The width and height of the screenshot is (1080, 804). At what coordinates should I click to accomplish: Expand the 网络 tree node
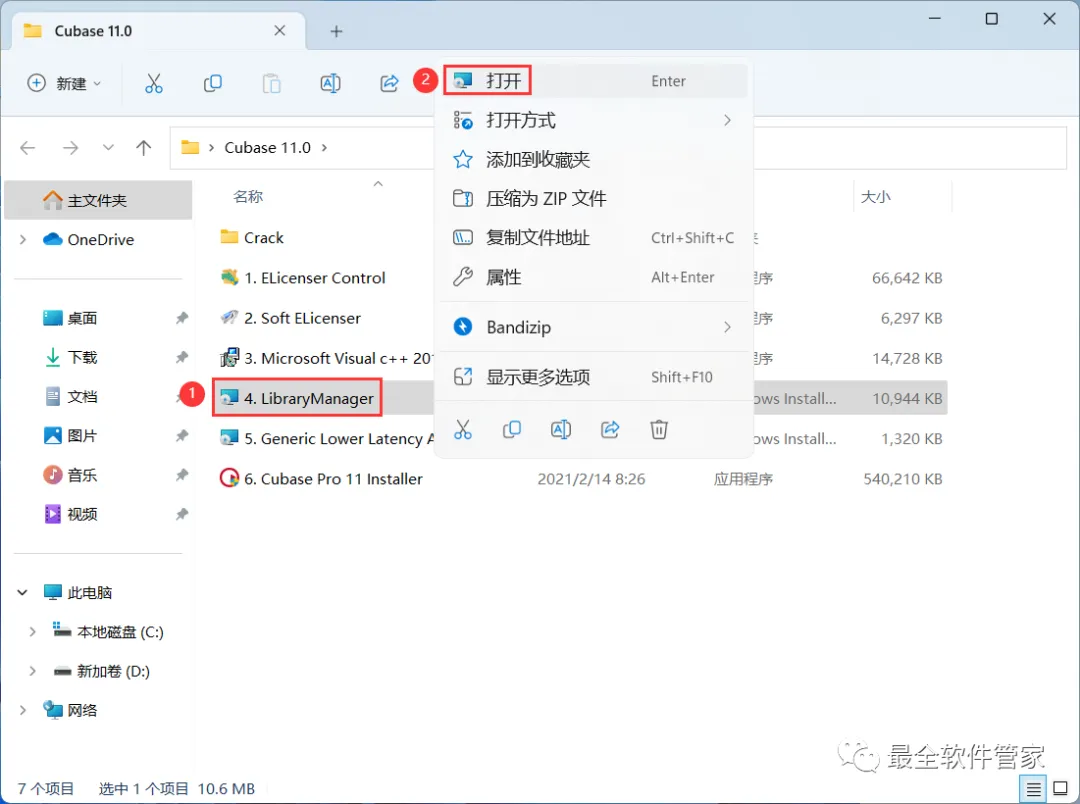pyautogui.click(x=23, y=710)
